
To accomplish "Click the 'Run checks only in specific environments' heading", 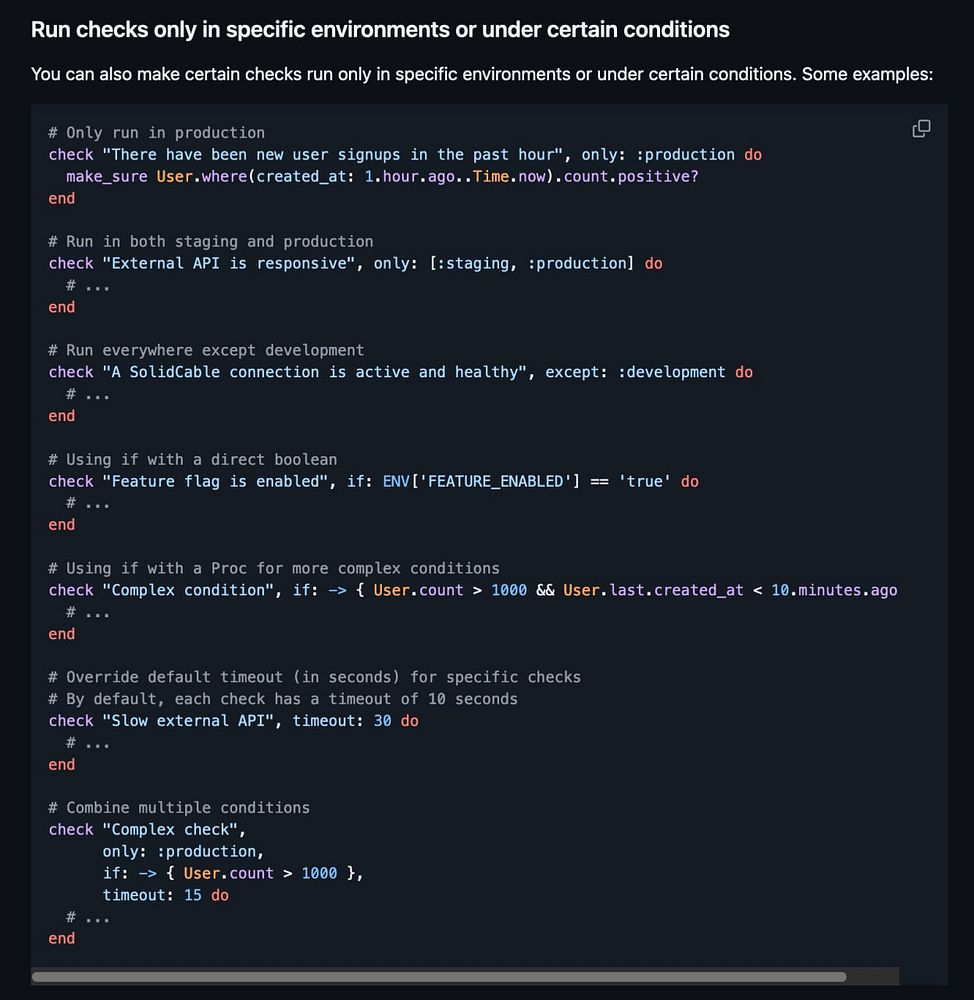I will tap(380, 30).
